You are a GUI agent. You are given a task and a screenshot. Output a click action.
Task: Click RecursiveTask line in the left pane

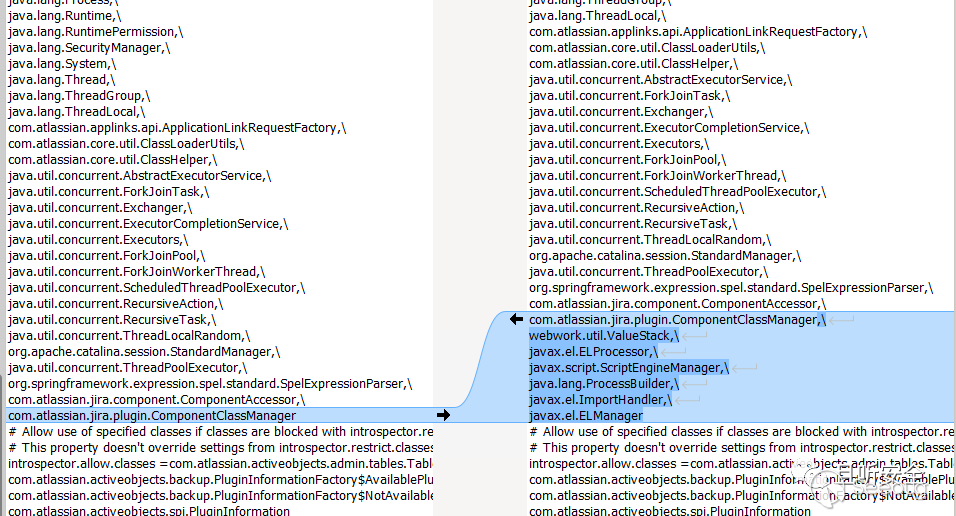click(112, 320)
